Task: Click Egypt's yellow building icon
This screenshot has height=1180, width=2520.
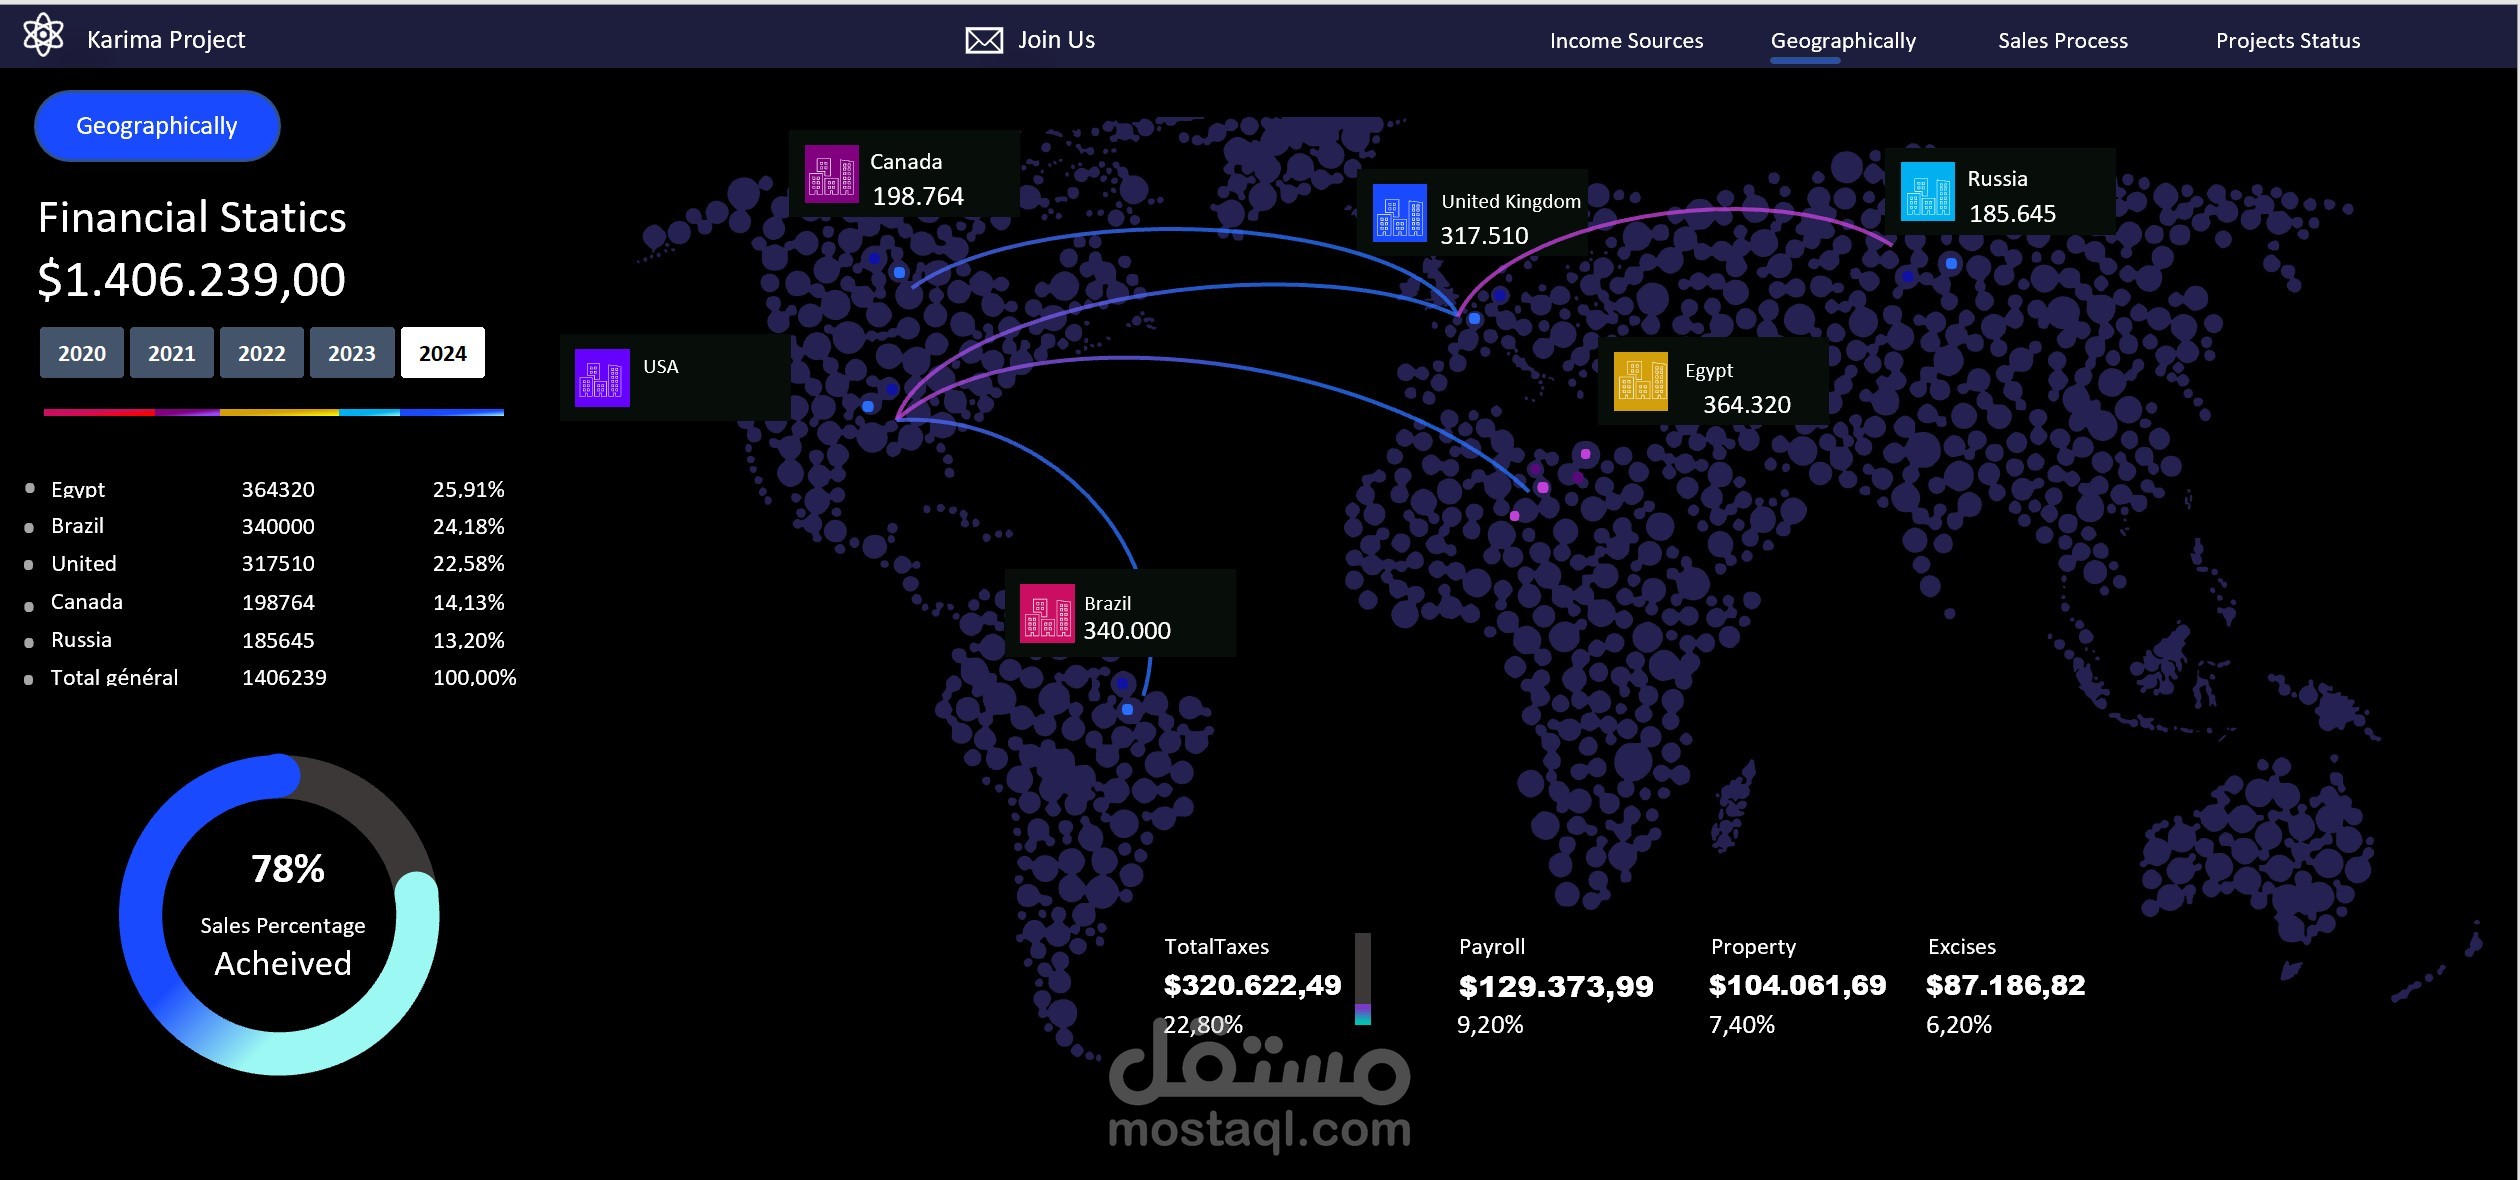Action: pos(1641,382)
